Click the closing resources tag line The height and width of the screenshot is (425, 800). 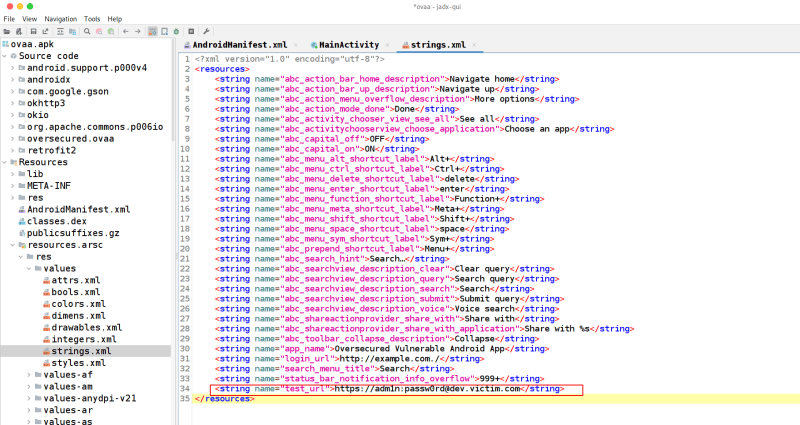click(x=224, y=399)
